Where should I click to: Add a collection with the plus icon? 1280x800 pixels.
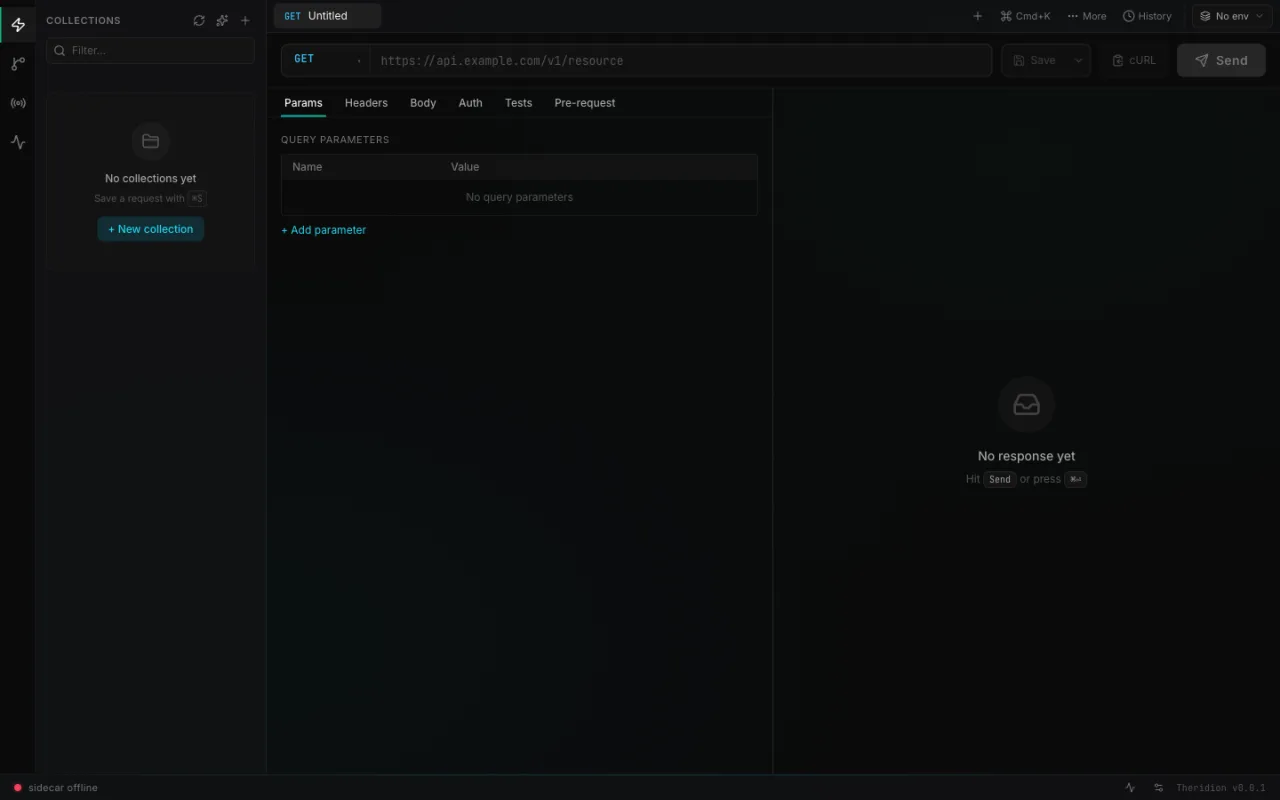(x=245, y=20)
